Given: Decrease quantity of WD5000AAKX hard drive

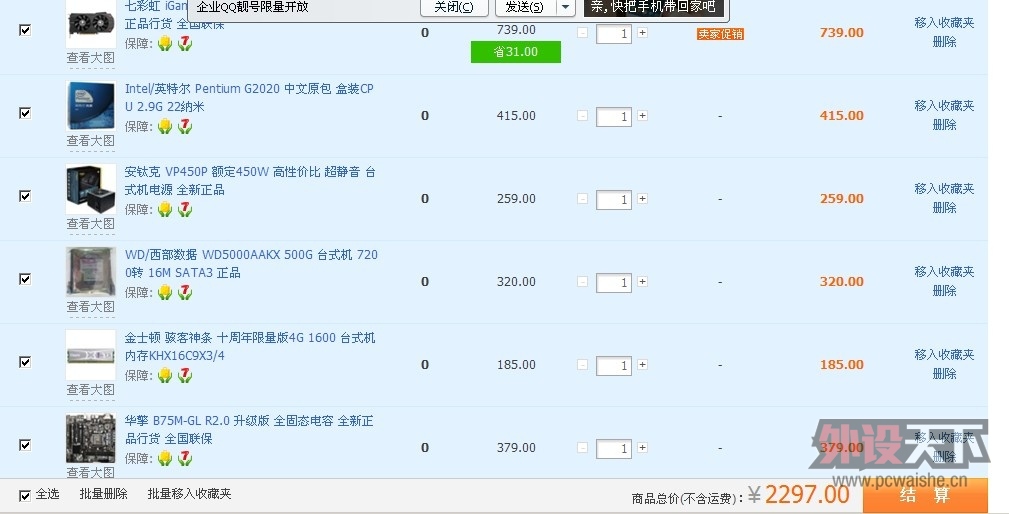Looking at the screenshot, I should pos(582,282).
